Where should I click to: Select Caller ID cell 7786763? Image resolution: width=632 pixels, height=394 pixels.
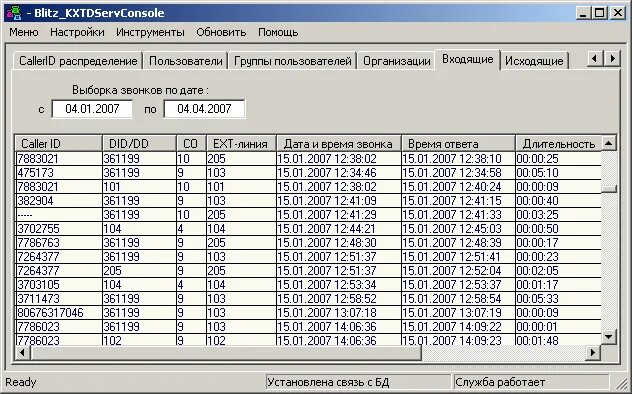[x=58, y=243]
